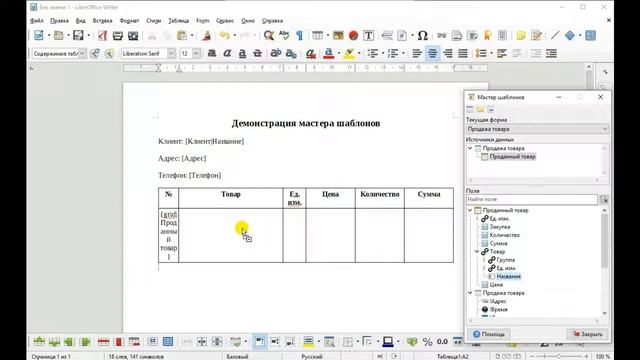This screenshot has width=640, height=360.
Task: Export directly as PDF icon
Action: tap(102, 36)
